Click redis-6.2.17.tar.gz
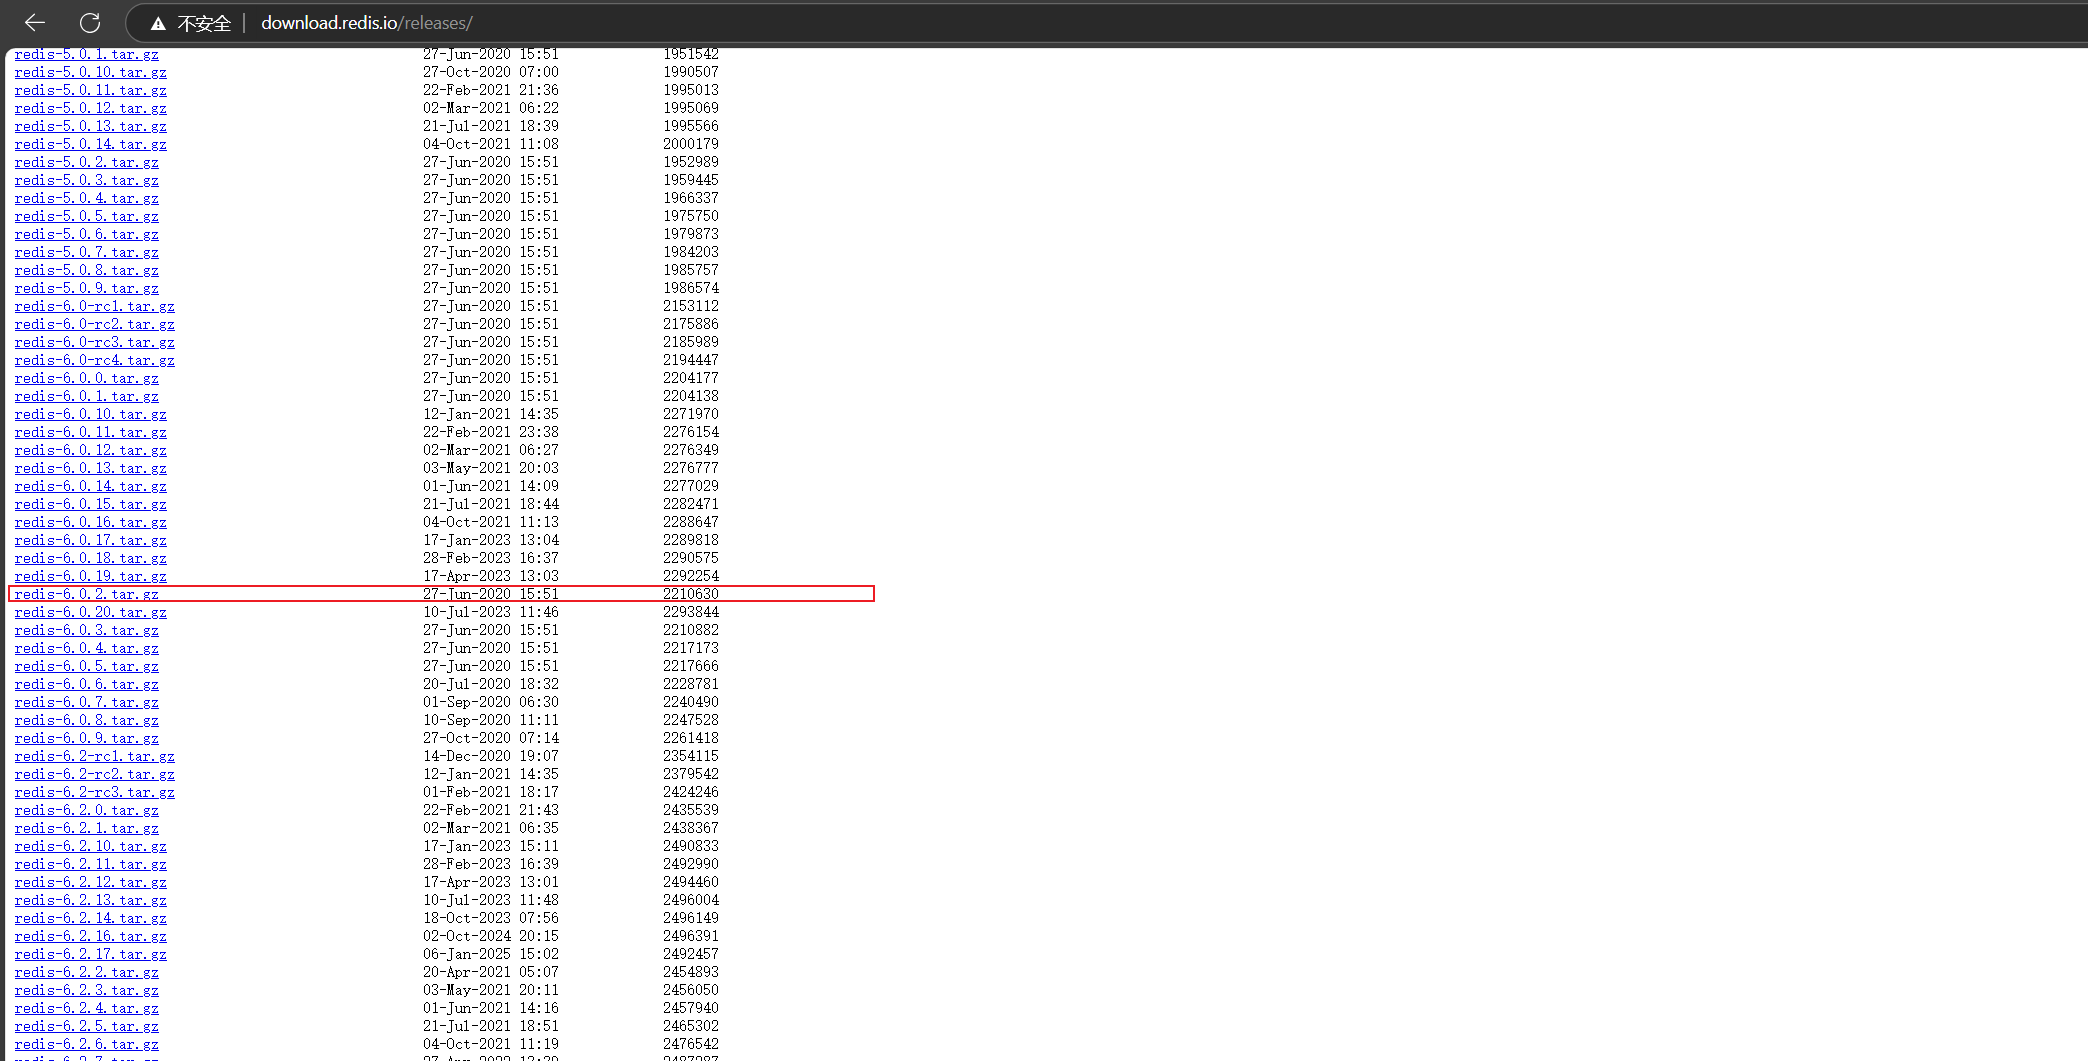 pyautogui.click(x=91, y=954)
